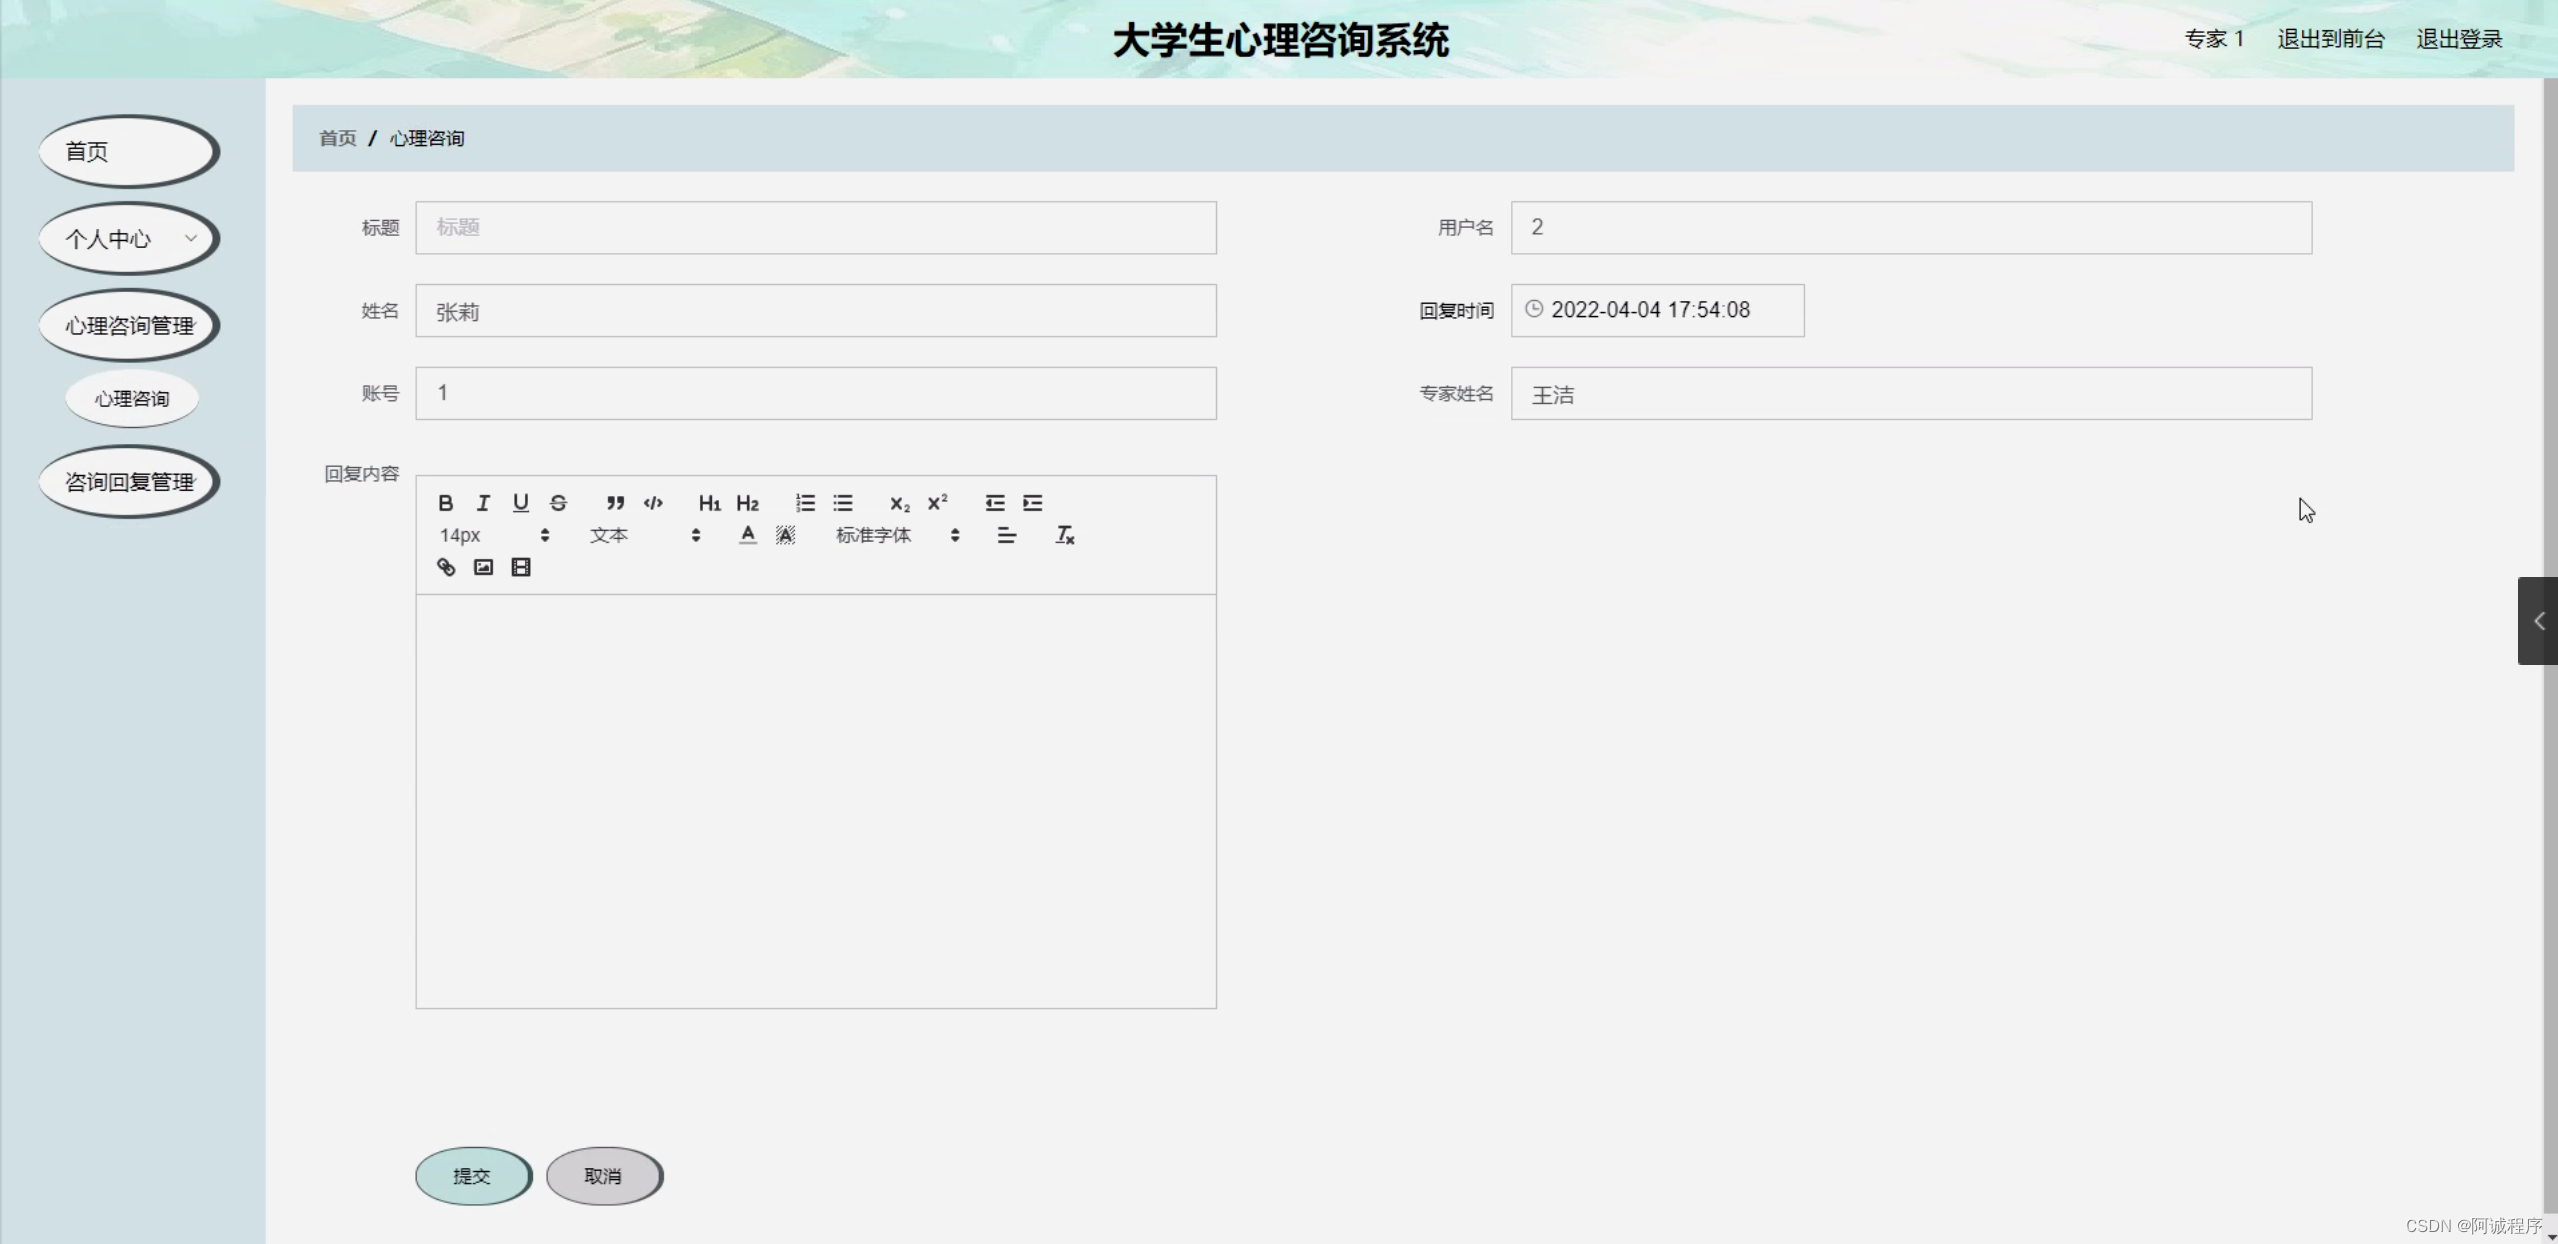Click the 提交 submit button
The width and height of the screenshot is (2558, 1244).
[472, 1176]
